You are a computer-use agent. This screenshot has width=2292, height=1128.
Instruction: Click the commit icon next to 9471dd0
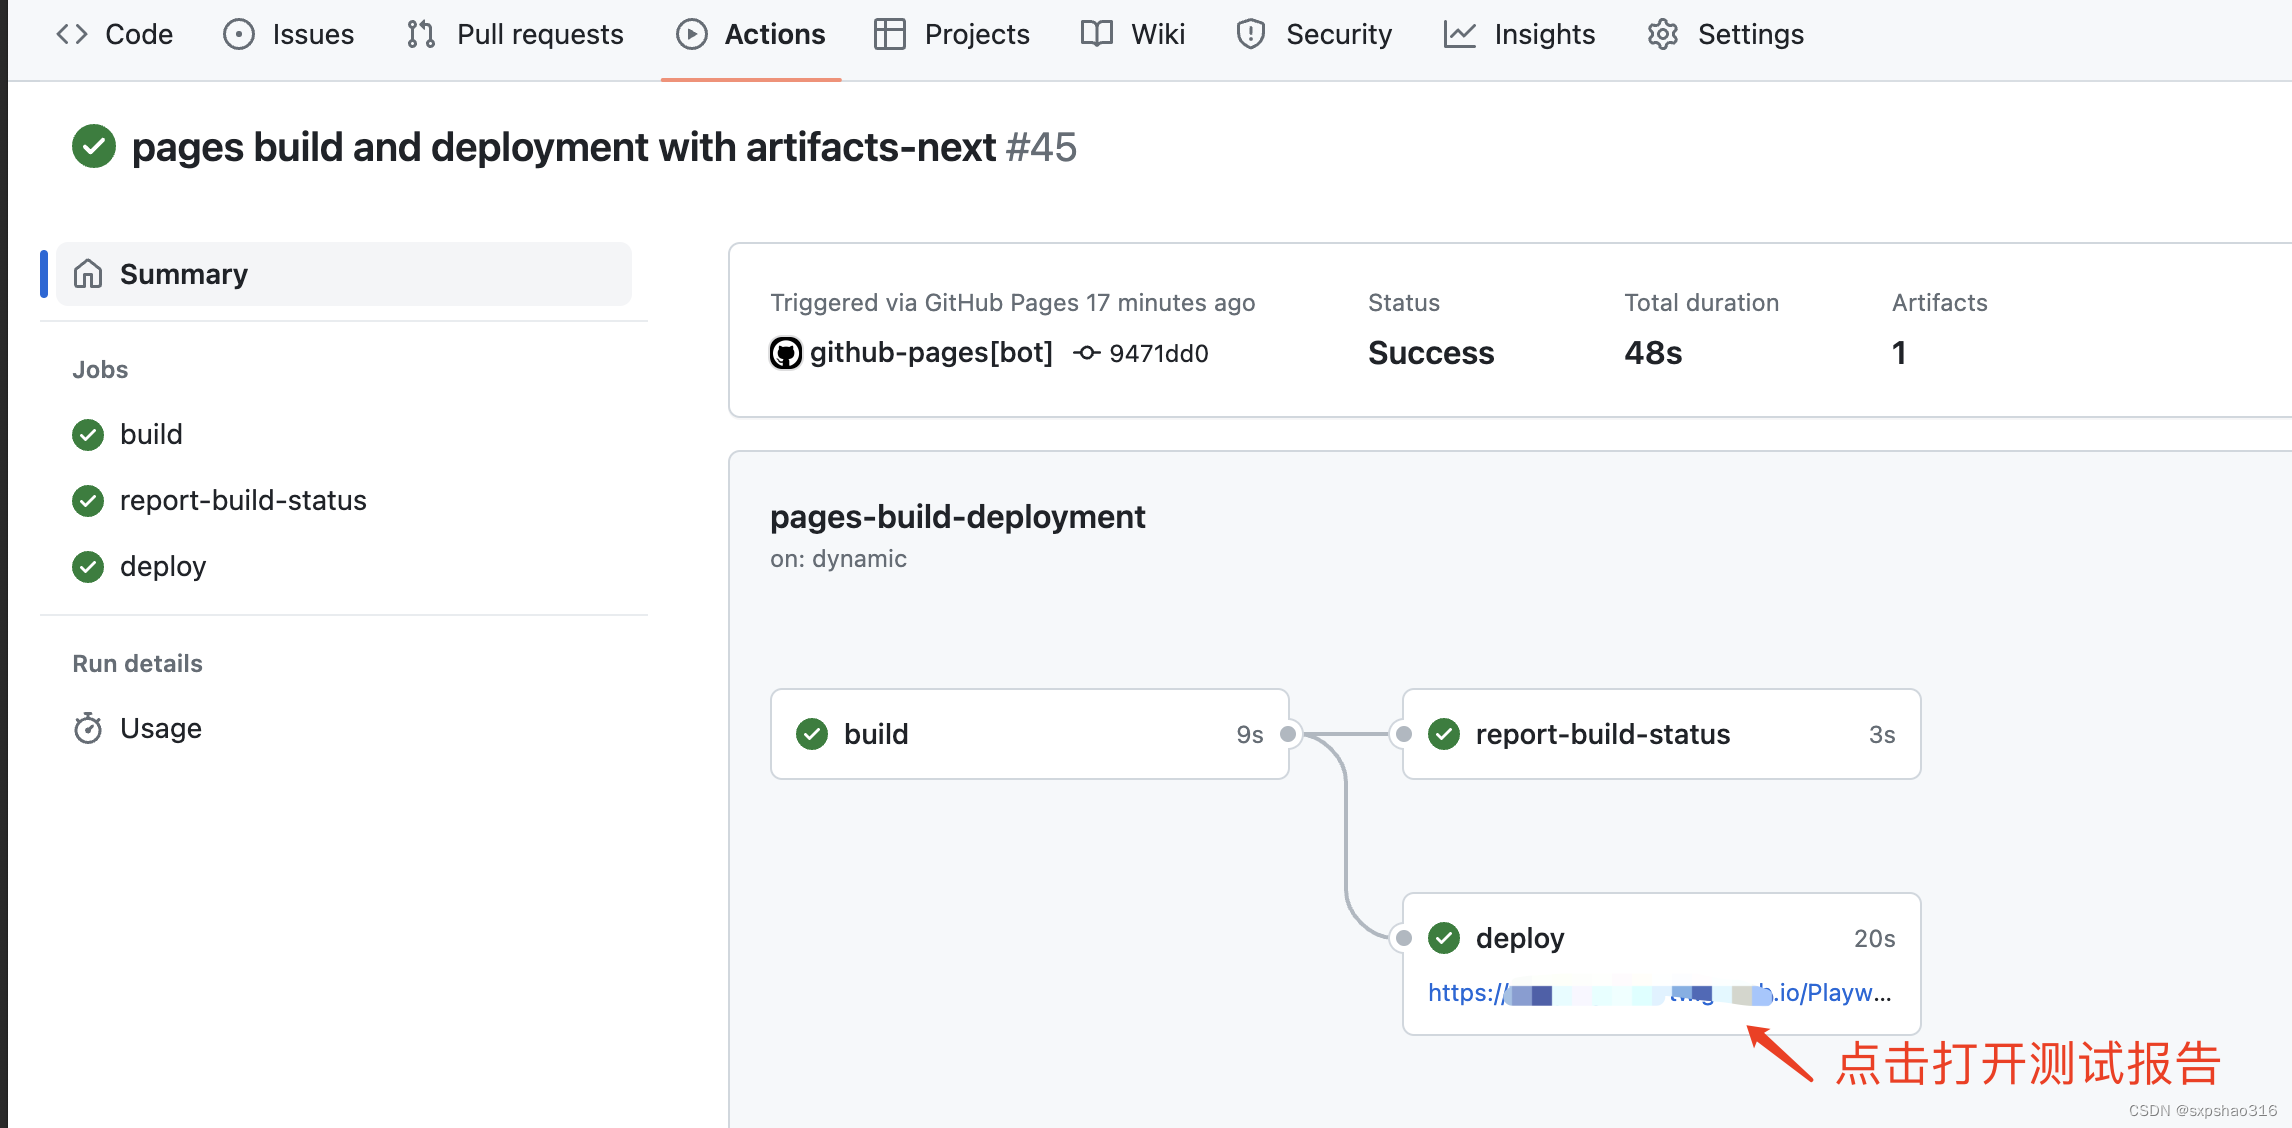point(1087,353)
